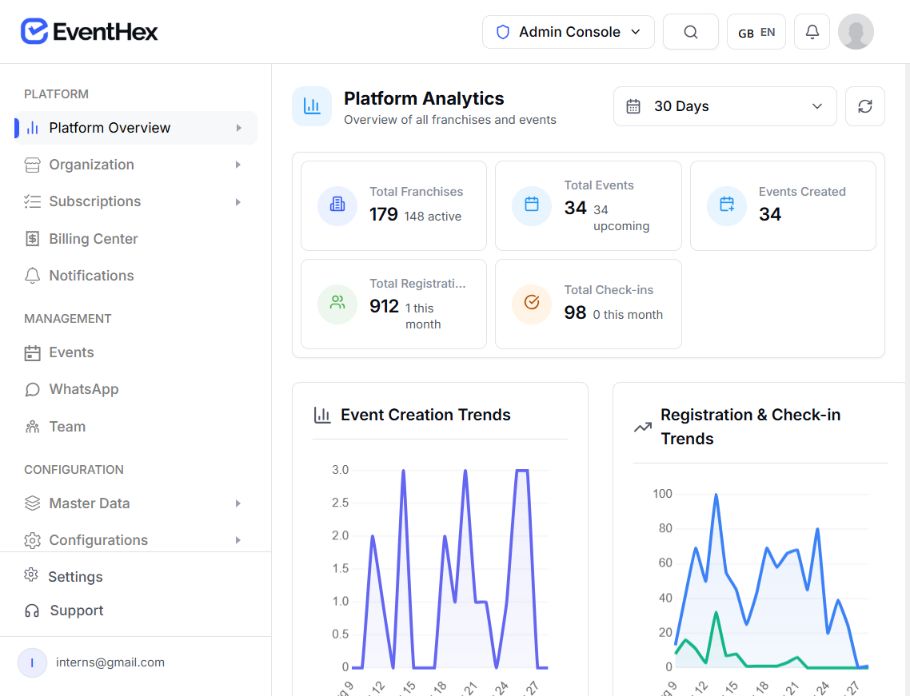Open WhatsApp menu item
Screen dimensions: 910x696
click(x=135, y=390)
